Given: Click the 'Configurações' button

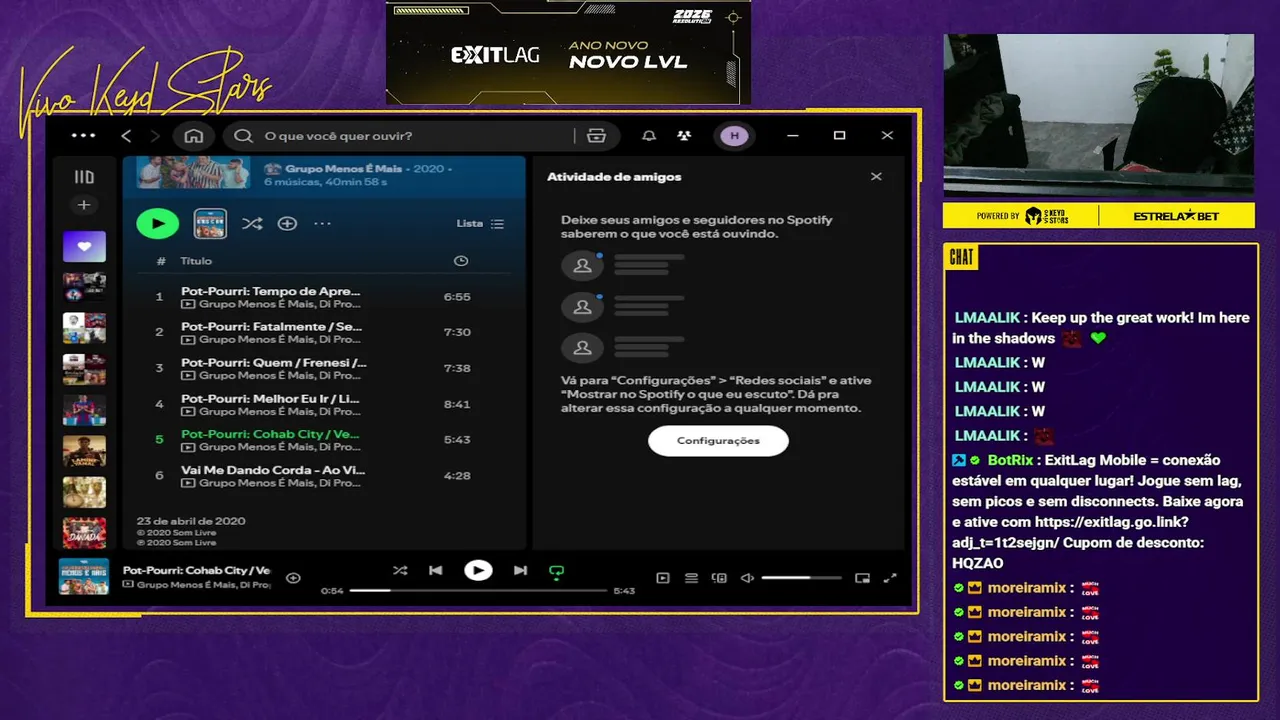Looking at the screenshot, I should pyautogui.click(x=718, y=441).
